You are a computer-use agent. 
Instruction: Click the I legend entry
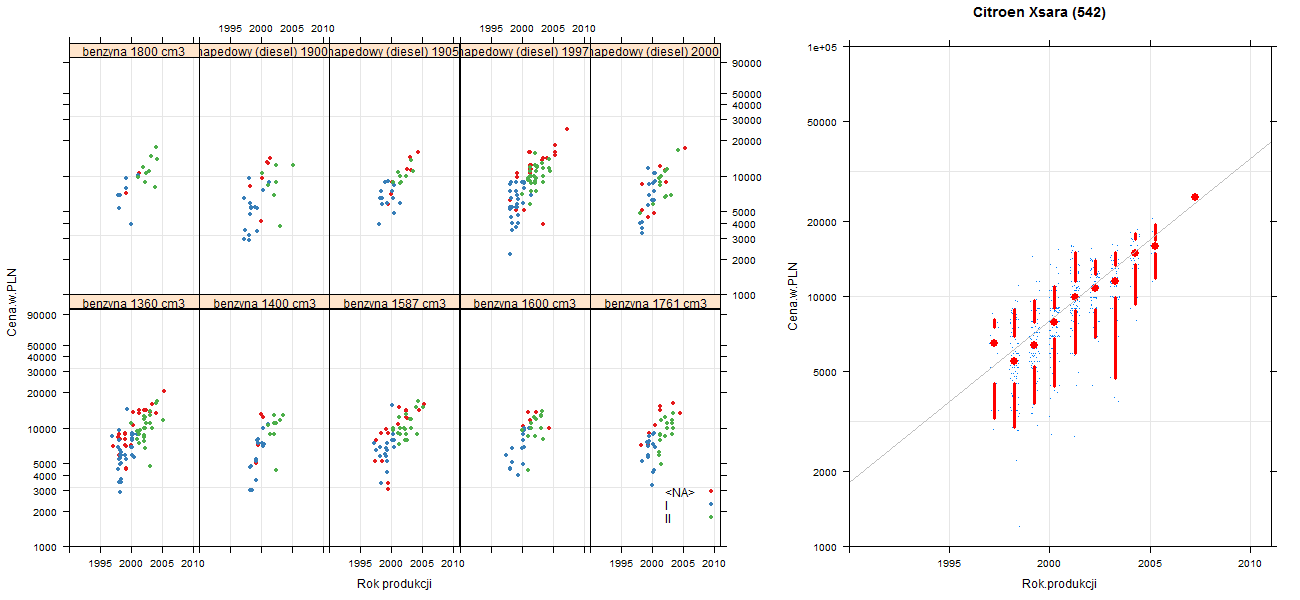[667, 505]
